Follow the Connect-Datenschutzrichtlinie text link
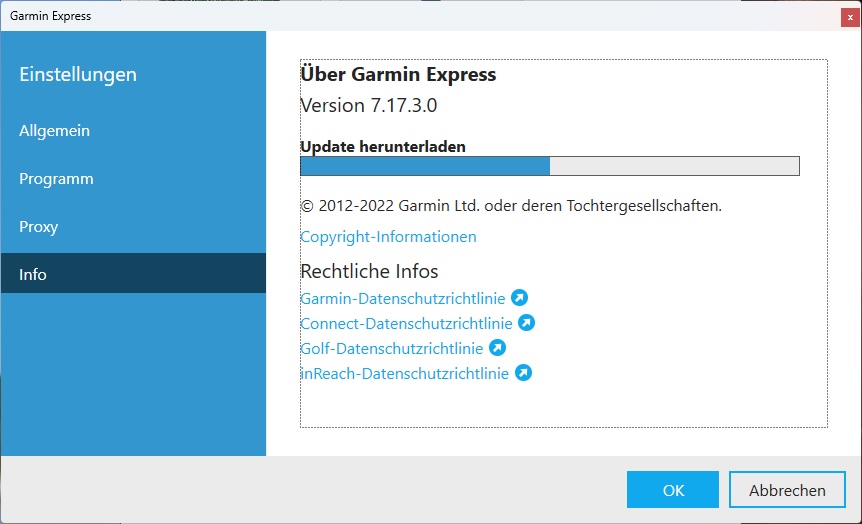This screenshot has width=862, height=524. click(x=406, y=323)
